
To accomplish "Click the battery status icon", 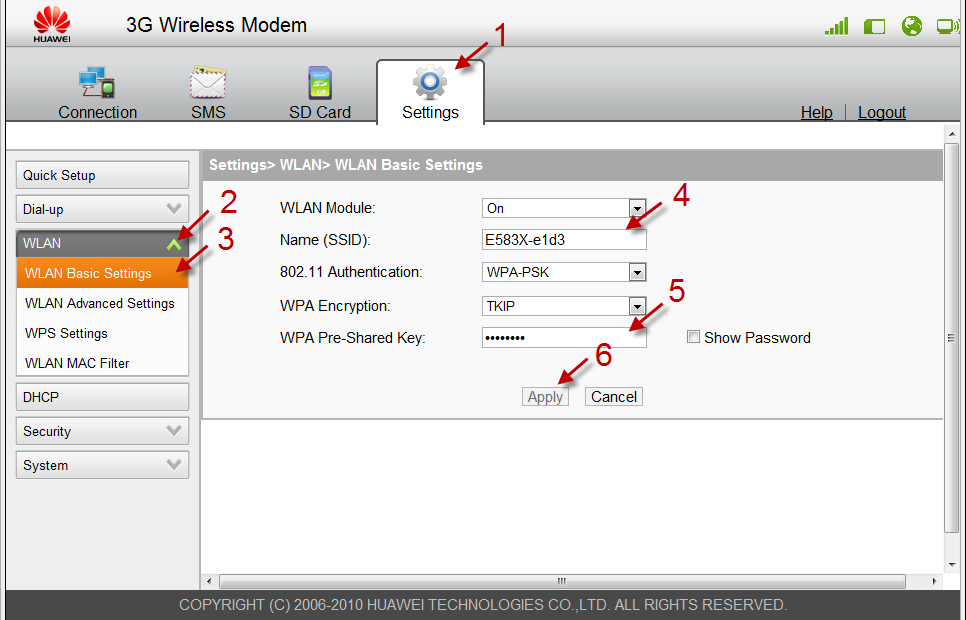I will pos(874,27).
